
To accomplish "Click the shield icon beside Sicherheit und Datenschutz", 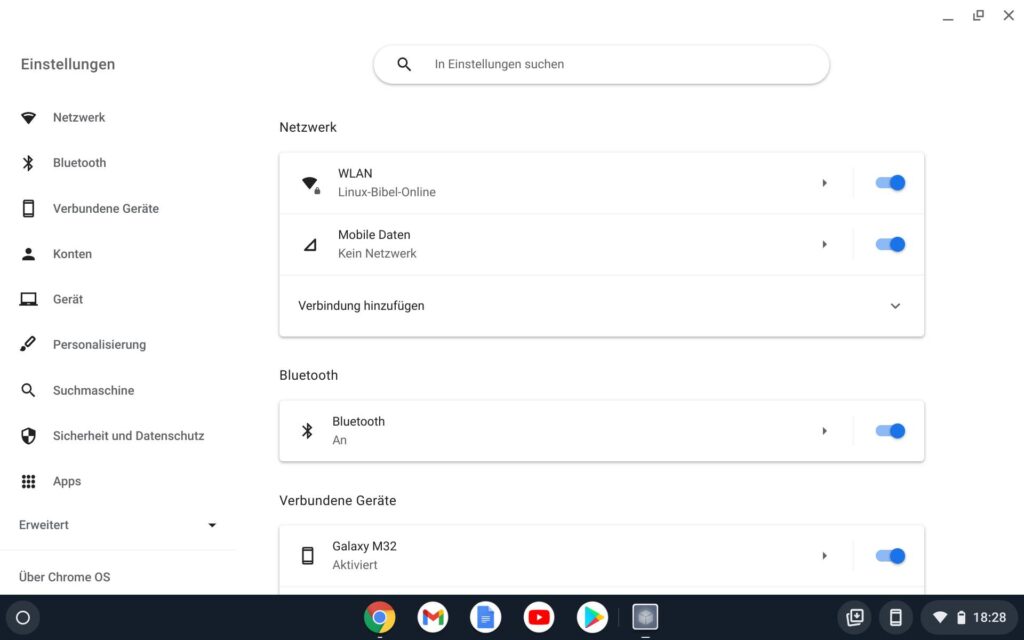I will coord(28,436).
